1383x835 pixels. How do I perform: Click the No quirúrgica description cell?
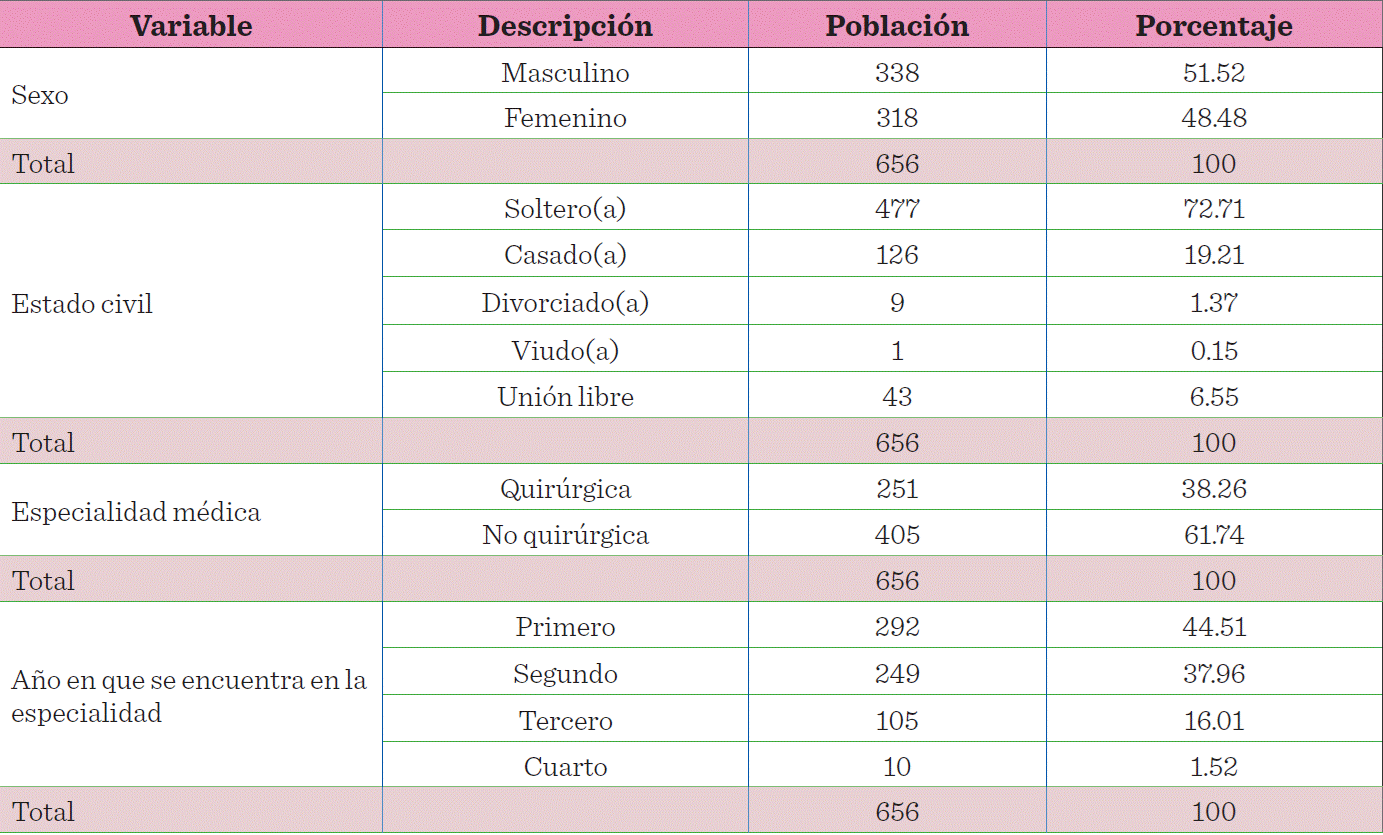565,535
